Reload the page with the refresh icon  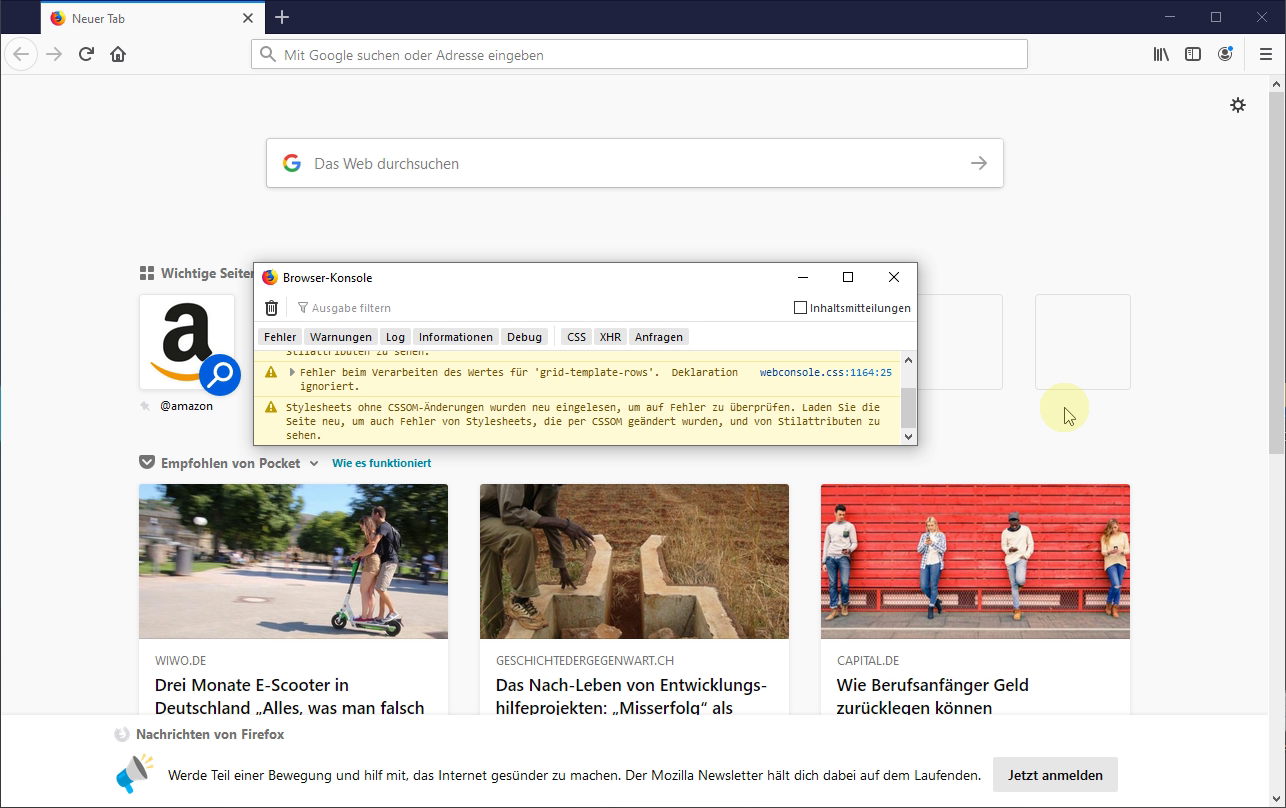(86, 54)
